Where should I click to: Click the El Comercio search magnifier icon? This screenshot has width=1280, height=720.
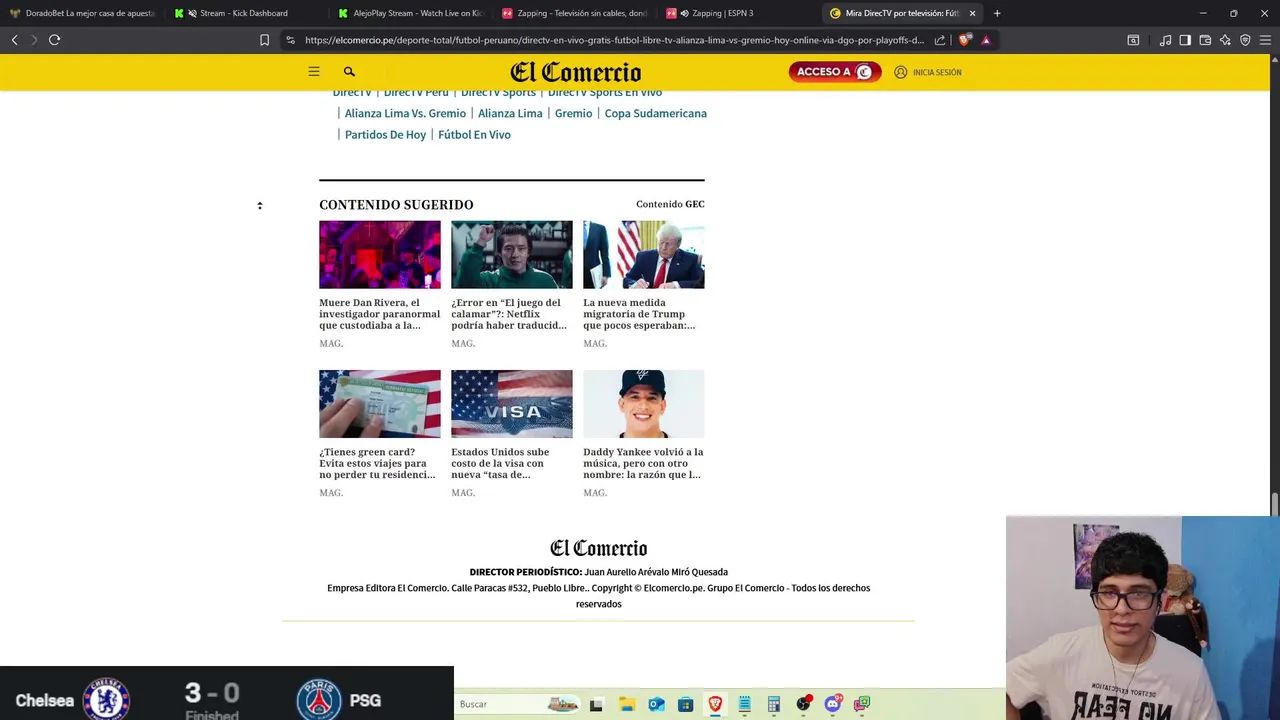(349, 72)
